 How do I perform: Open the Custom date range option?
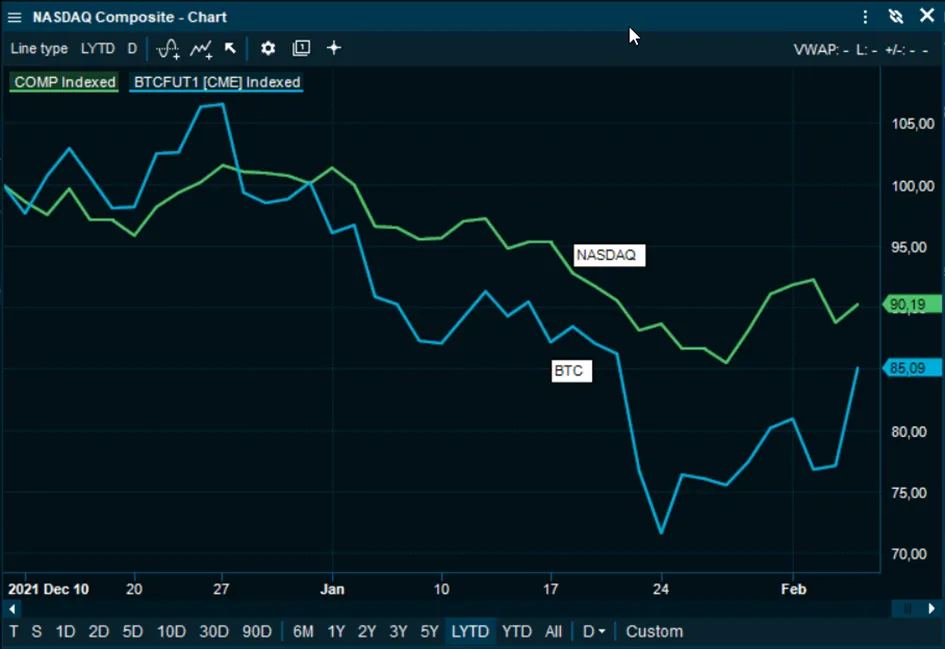[x=655, y=632]
